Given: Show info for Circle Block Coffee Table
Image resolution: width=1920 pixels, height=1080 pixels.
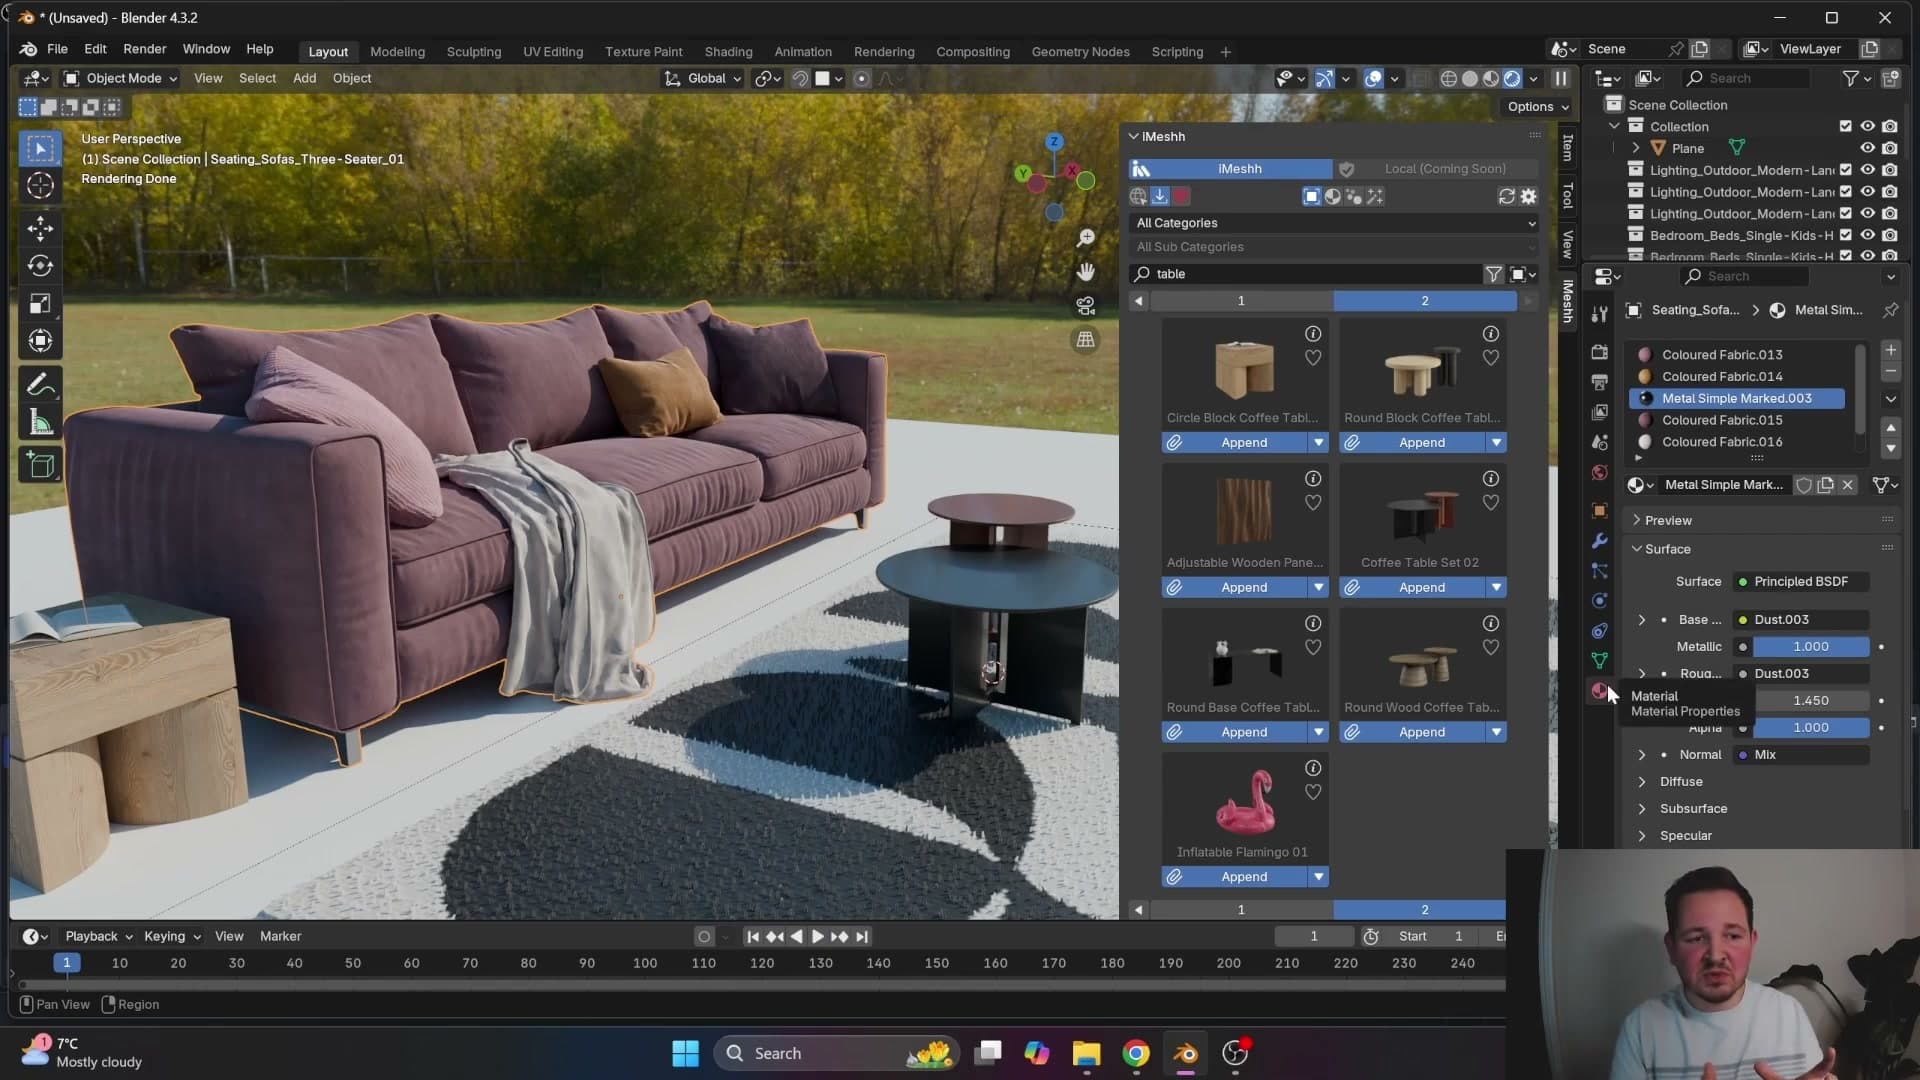Looking at the screenshot, I should point(1313,334).
